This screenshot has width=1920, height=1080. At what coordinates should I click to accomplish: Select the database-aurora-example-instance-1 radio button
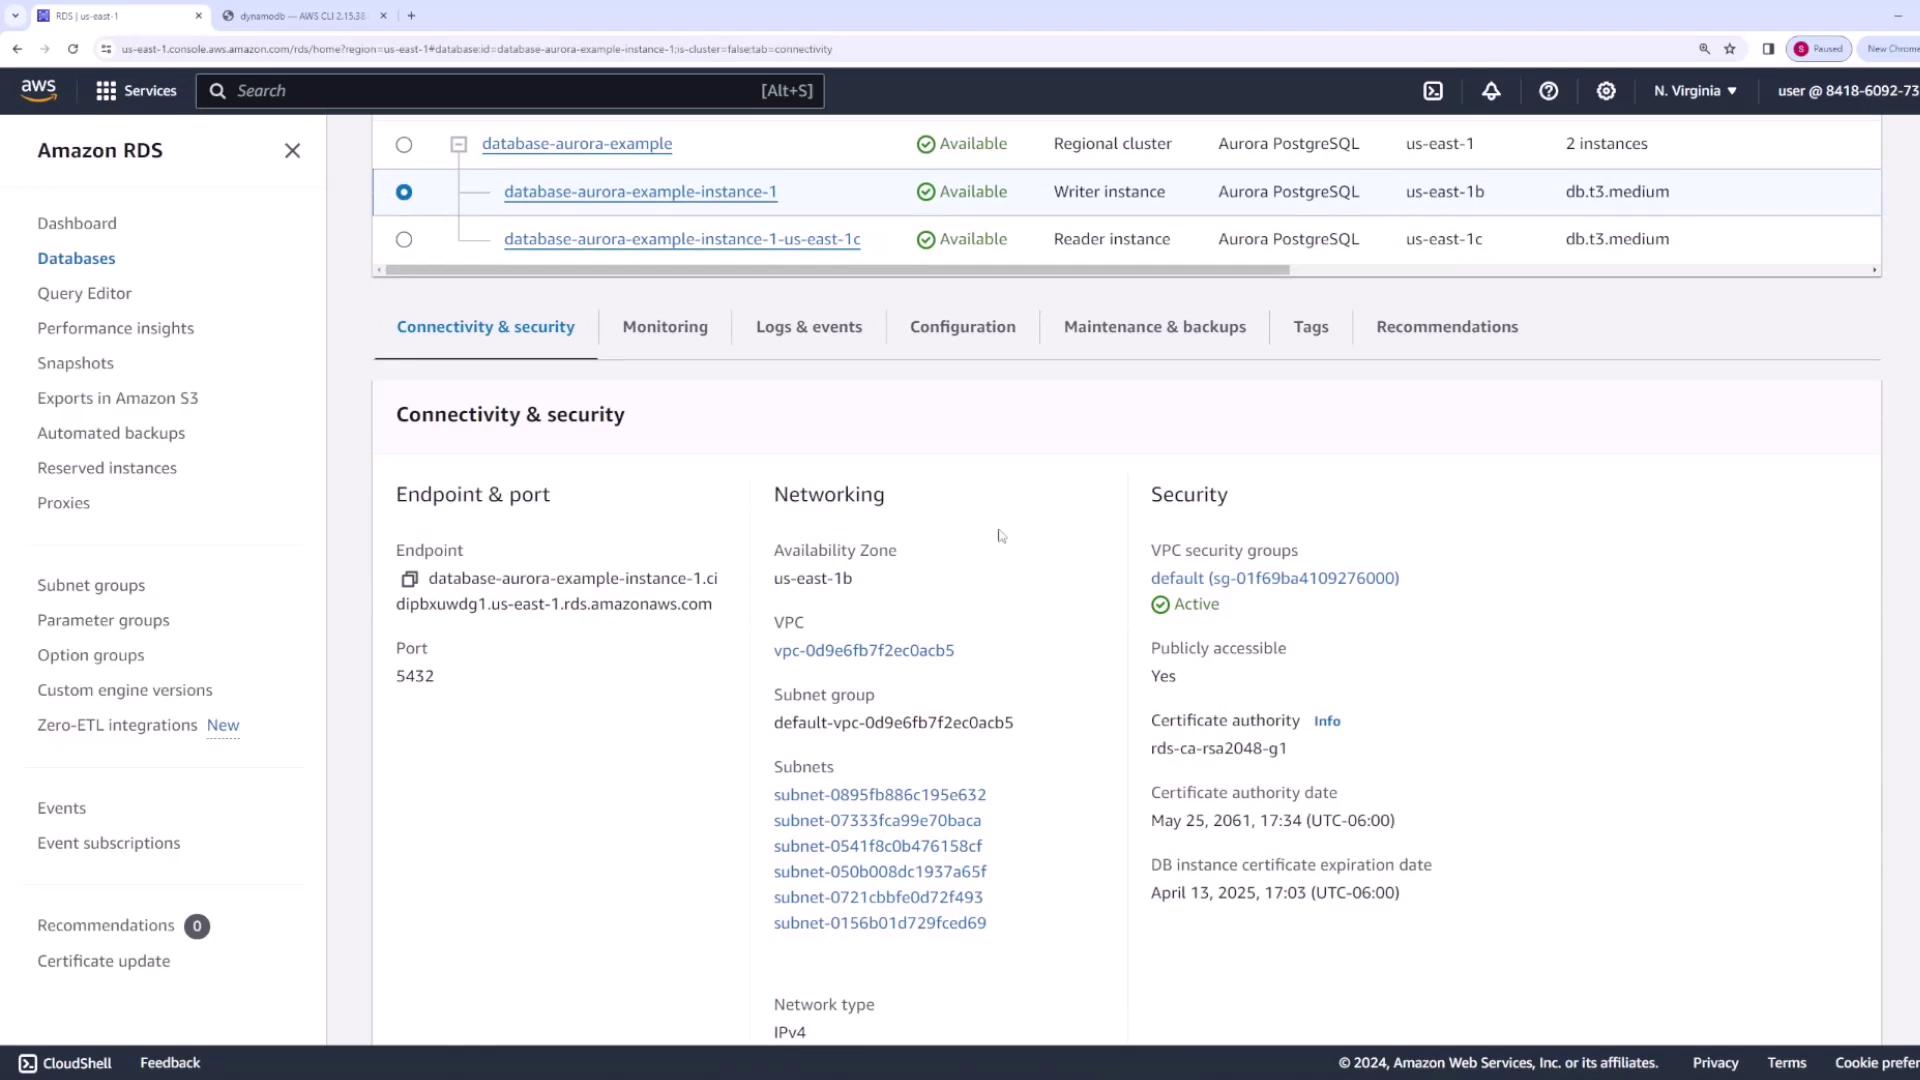404,192
